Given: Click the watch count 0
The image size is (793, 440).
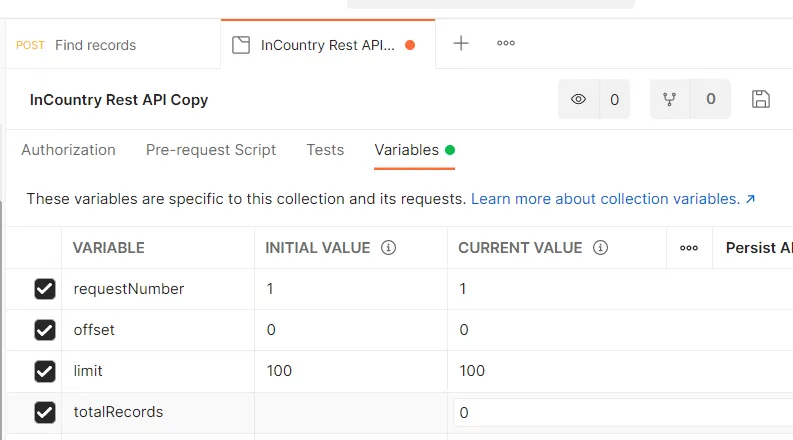Looking at the screenshot, I should pyautogui.click(x=614, y=99).
